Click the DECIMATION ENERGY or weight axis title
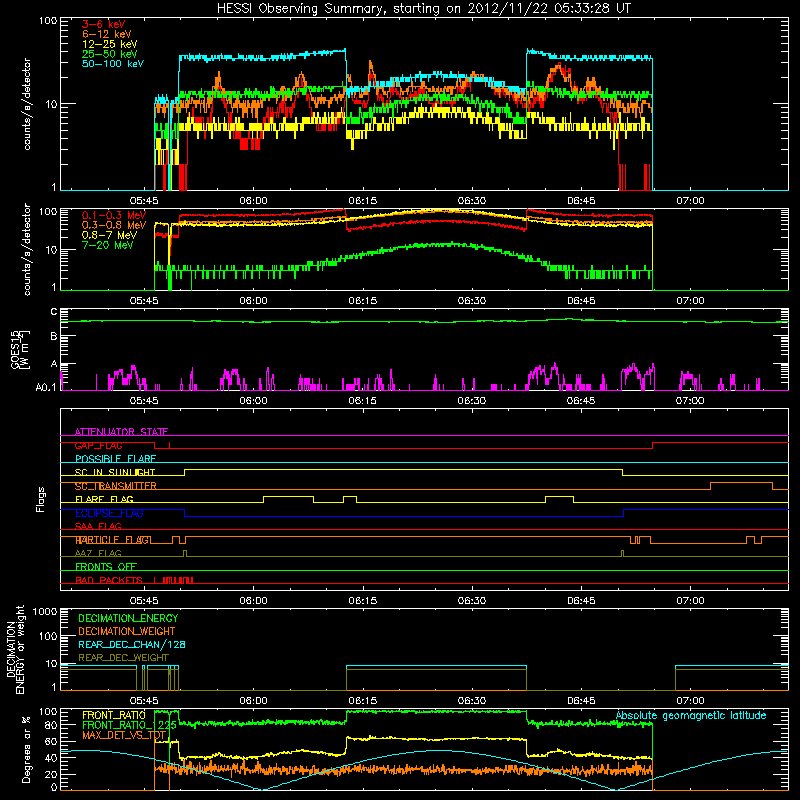 point(15,649)
